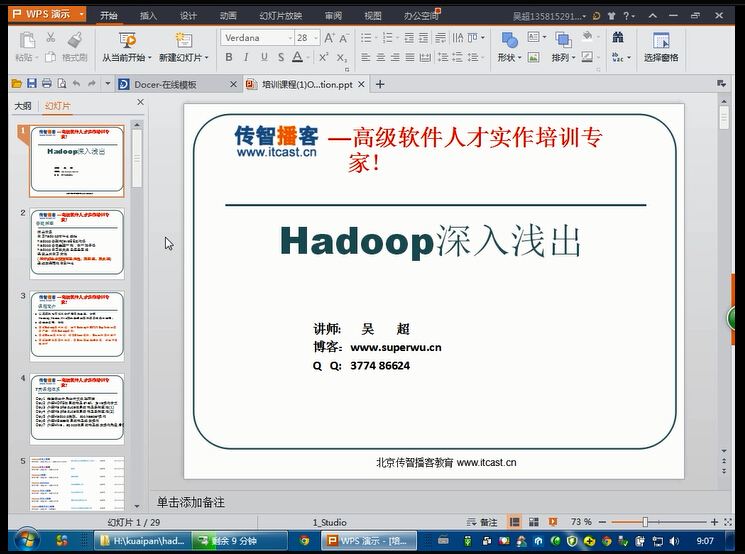Decrease font size with A- icon
This screenshot has width=745, height=554.
[x=344, y=38]
